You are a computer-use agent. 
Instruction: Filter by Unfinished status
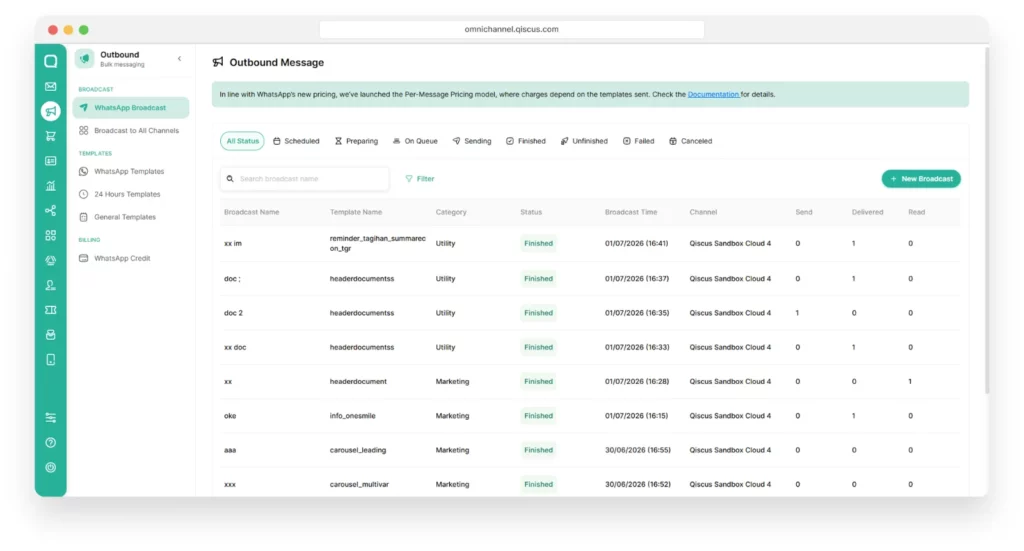584,141
